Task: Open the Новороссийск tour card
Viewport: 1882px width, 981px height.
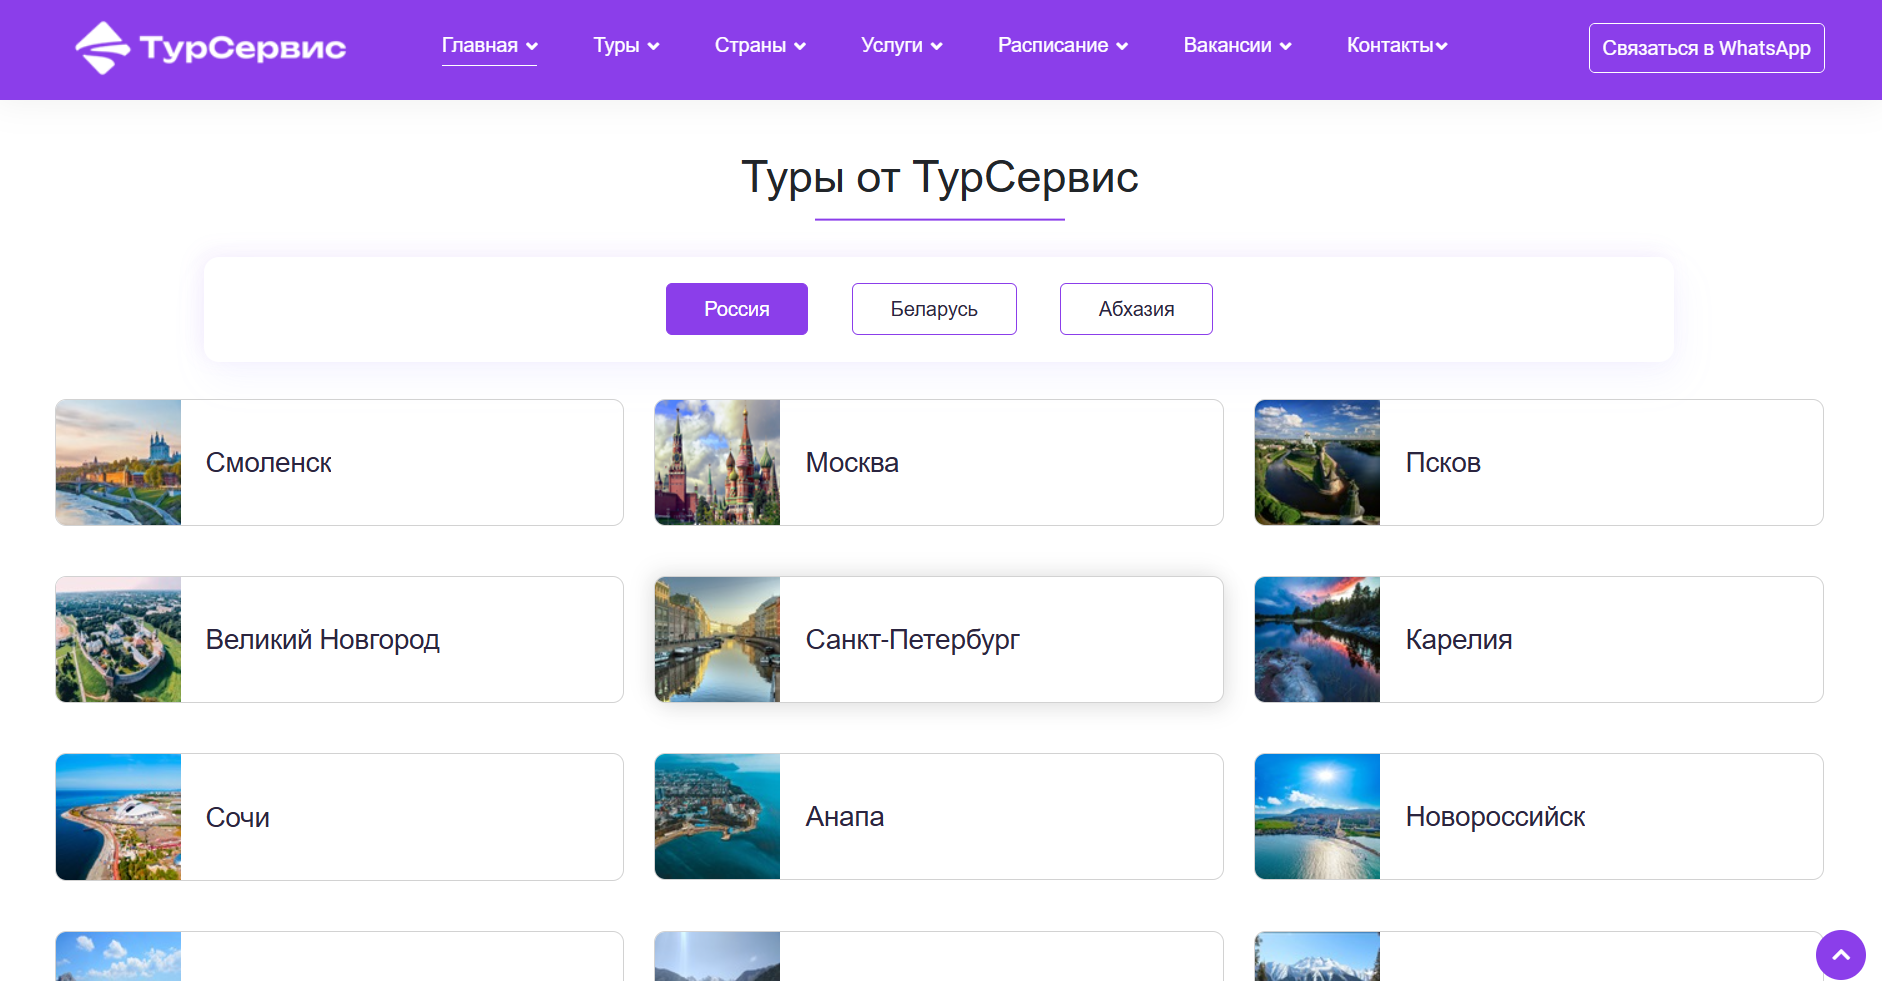Action: (1539, 817)
